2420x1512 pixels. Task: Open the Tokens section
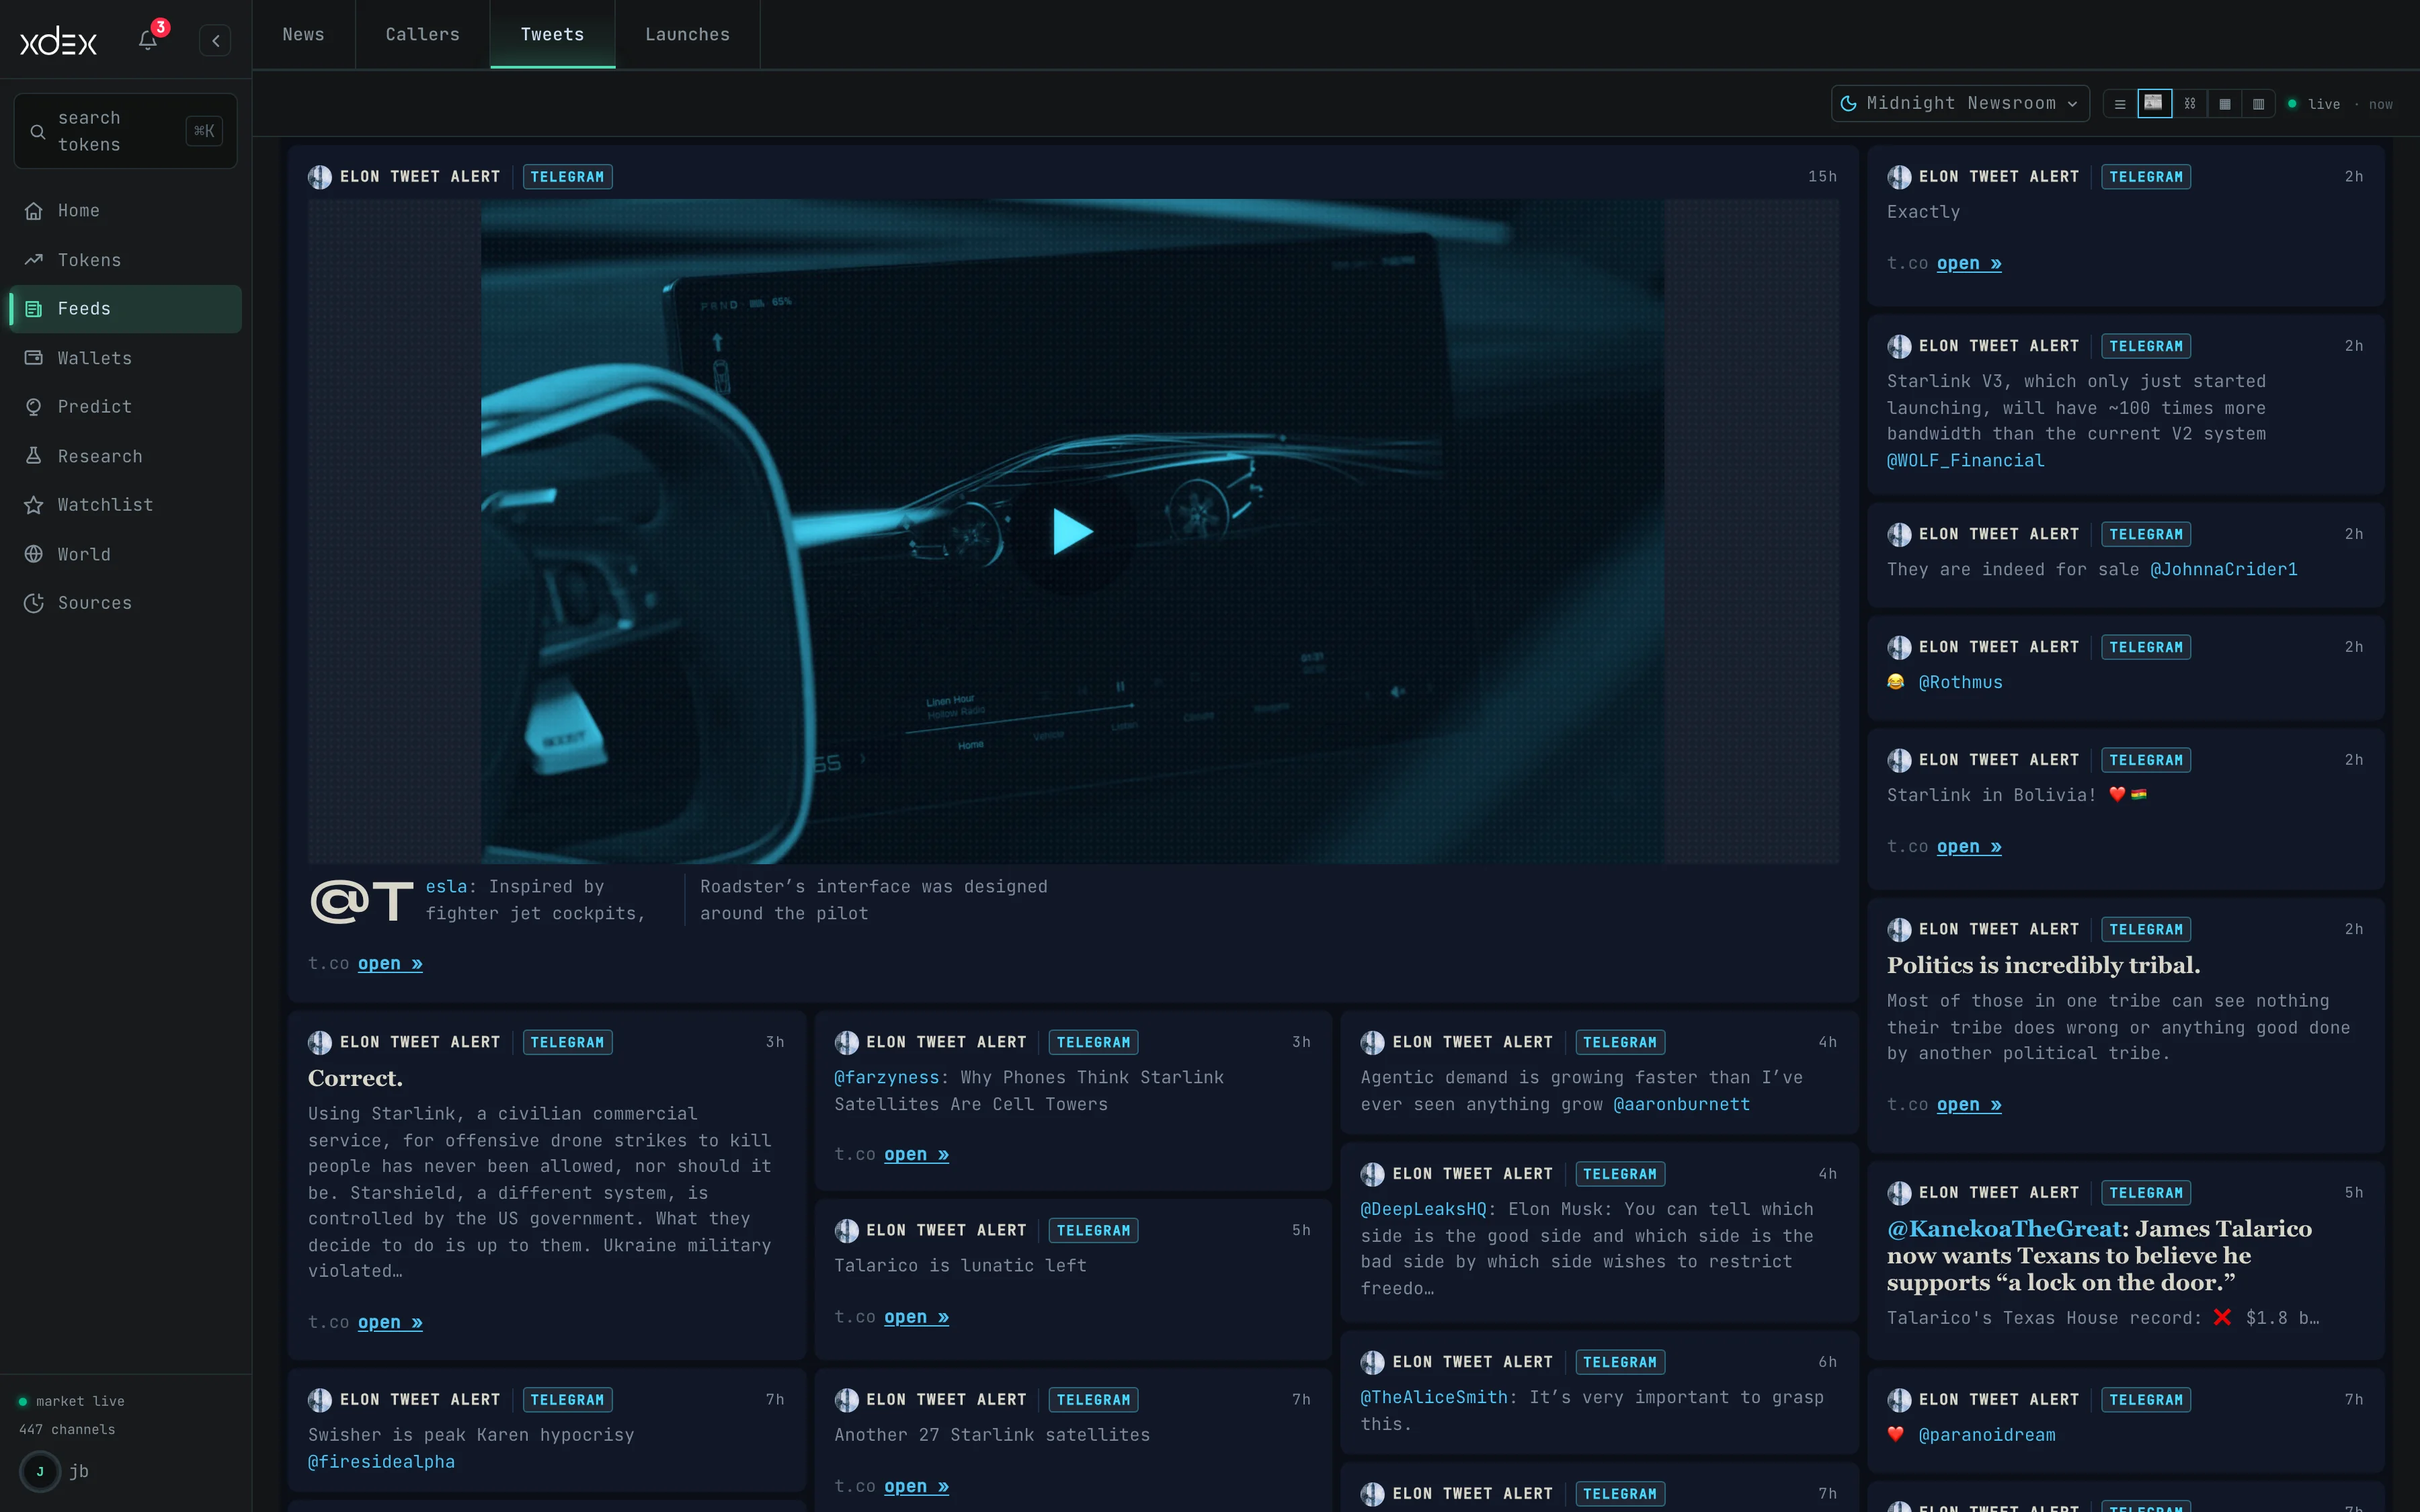[x=125, y=260]
